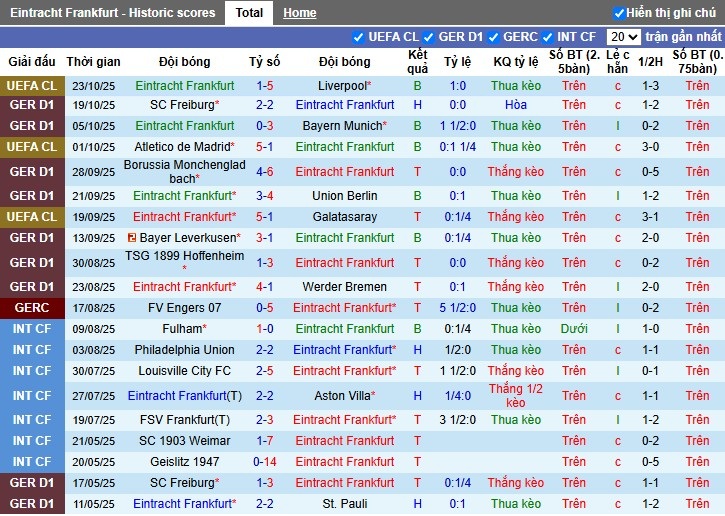The image size is (725, 516).
Task: Uncheck the GER D1 league filter
Action: pyautogui.click(x=431, y=37)
